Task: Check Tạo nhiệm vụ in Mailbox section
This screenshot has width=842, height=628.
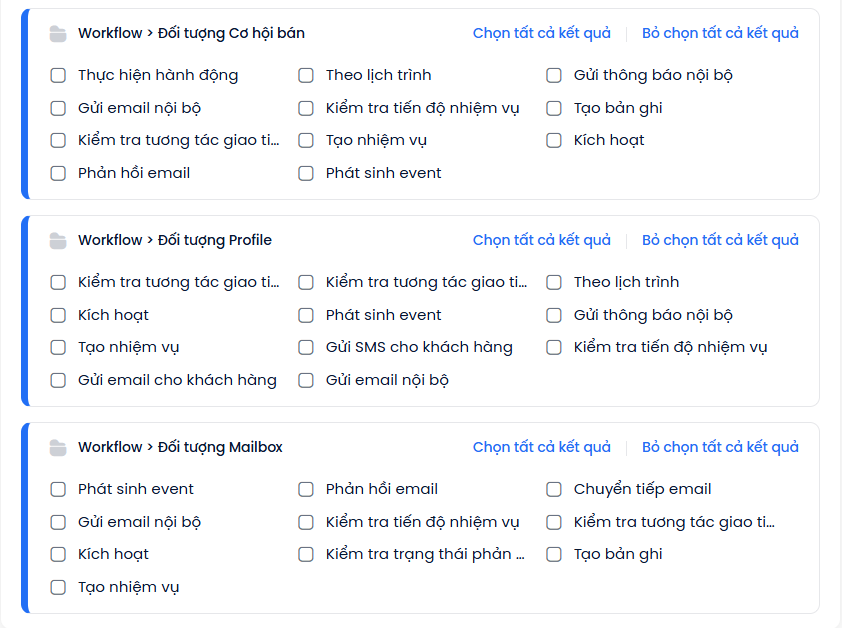Action: 58,587
